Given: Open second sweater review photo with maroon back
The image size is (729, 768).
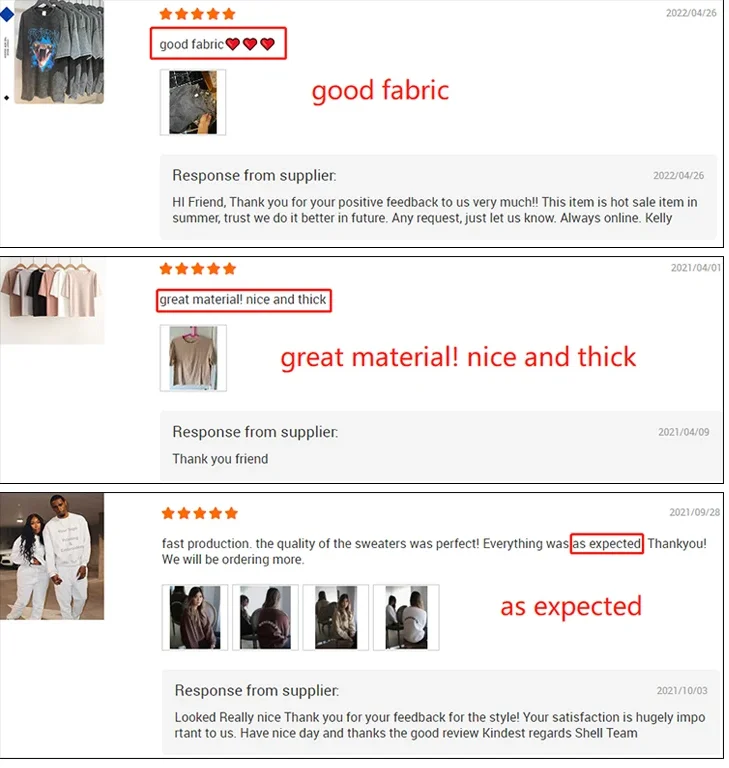Looking at the screenshot, I should click(265, 617).
